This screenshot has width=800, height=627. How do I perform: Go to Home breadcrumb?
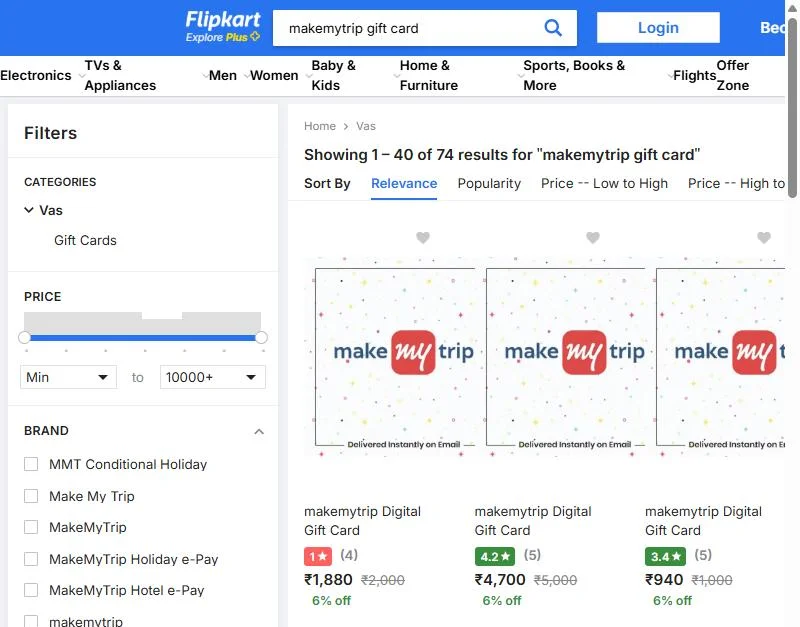click(x=320, y=126)
